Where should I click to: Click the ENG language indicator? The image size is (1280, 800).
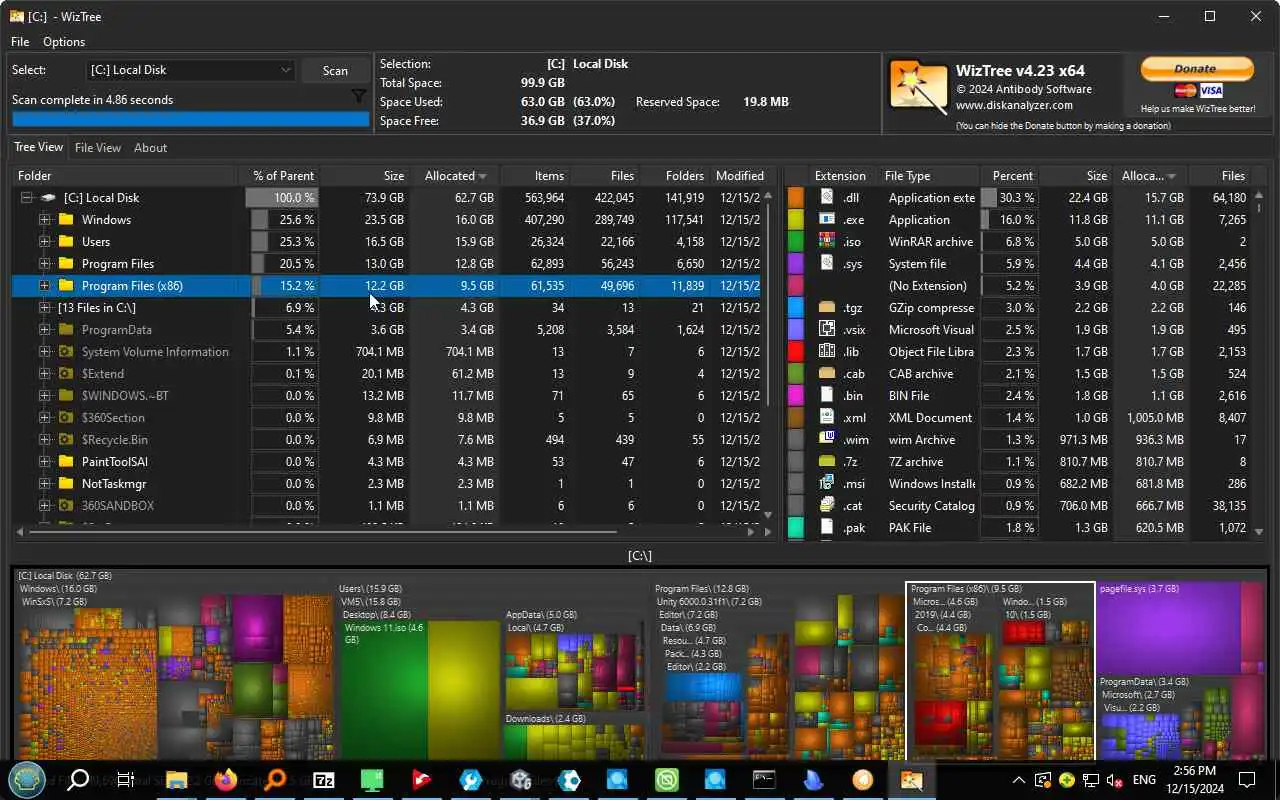(1144, 780)
